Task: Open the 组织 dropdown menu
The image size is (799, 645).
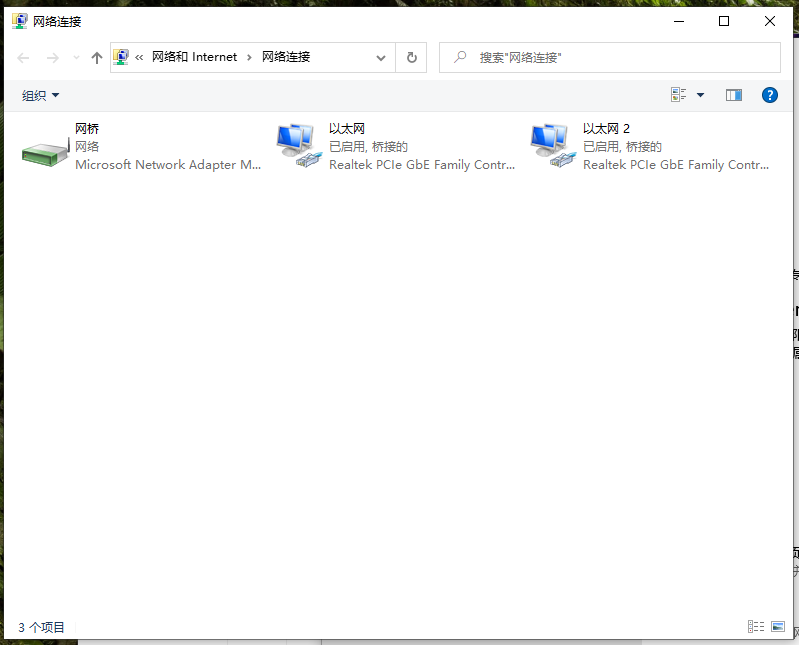Action: pos(41,95)
